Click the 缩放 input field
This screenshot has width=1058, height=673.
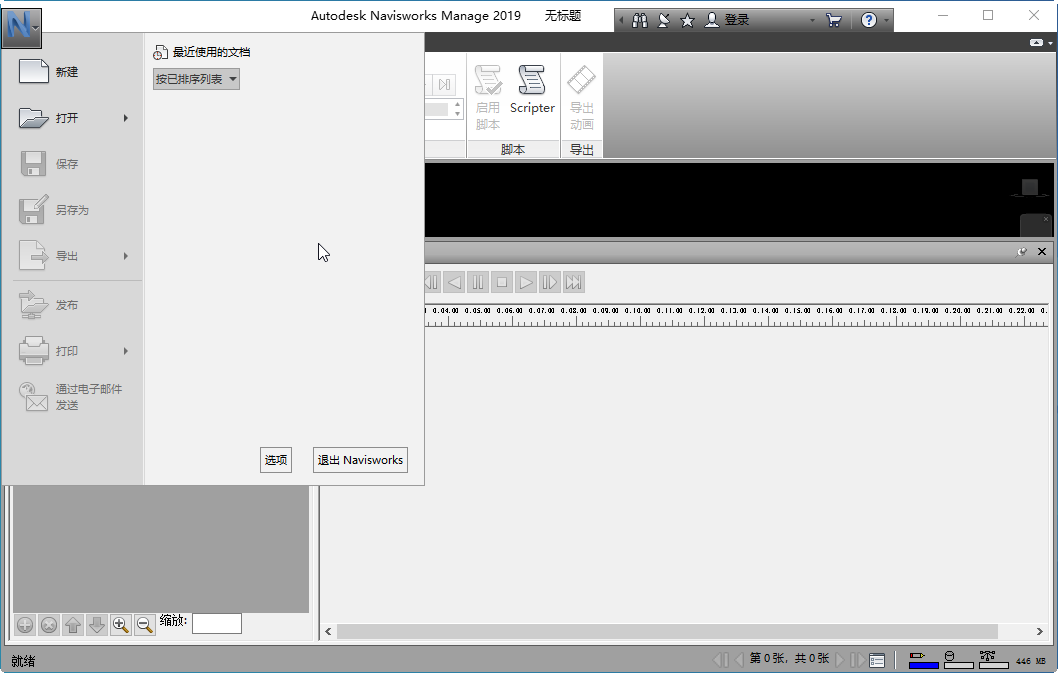tap(217, 624)
